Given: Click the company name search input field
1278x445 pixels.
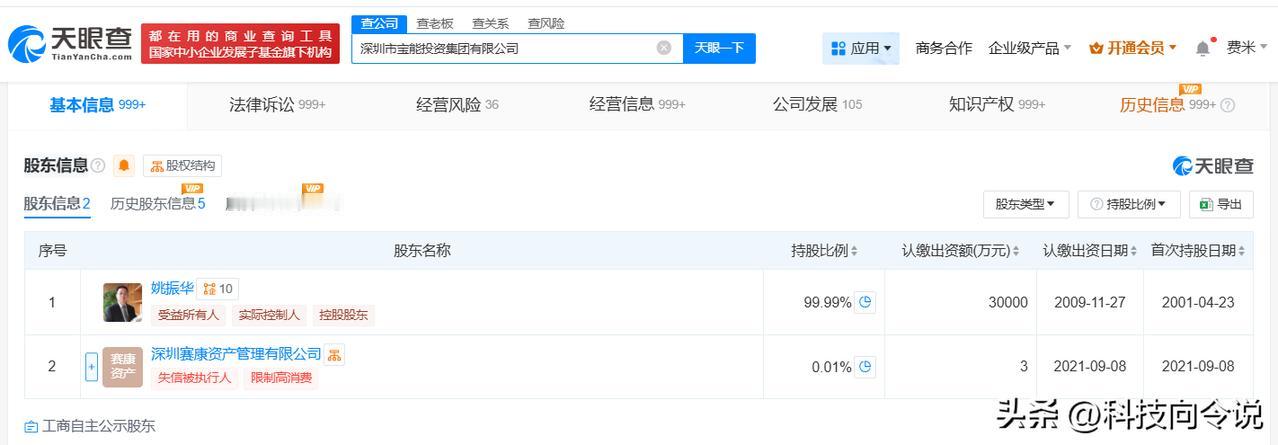Looking at the screenshot, I should click(505, 48).
